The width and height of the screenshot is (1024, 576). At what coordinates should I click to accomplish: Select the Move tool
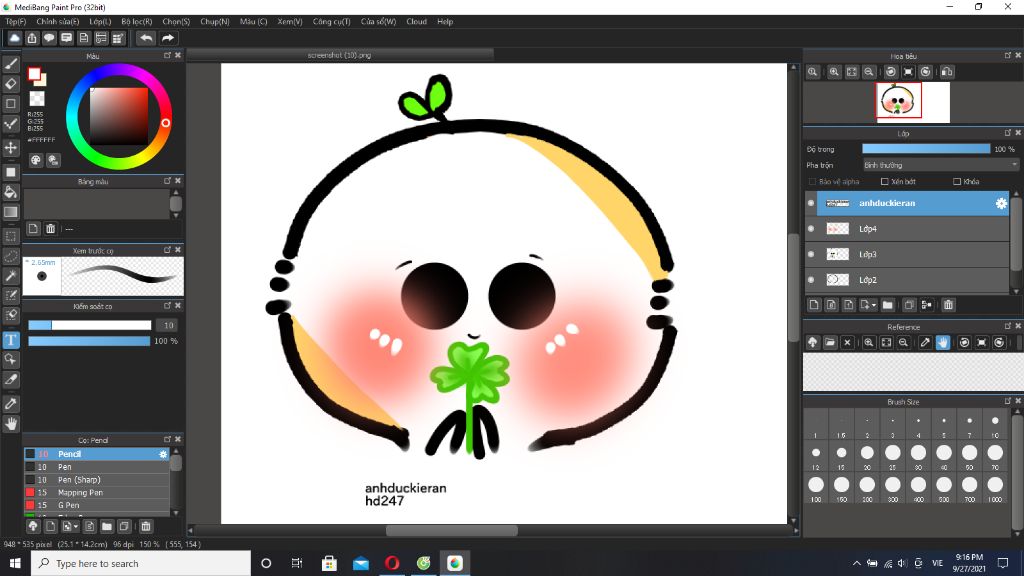coord(11,148)
